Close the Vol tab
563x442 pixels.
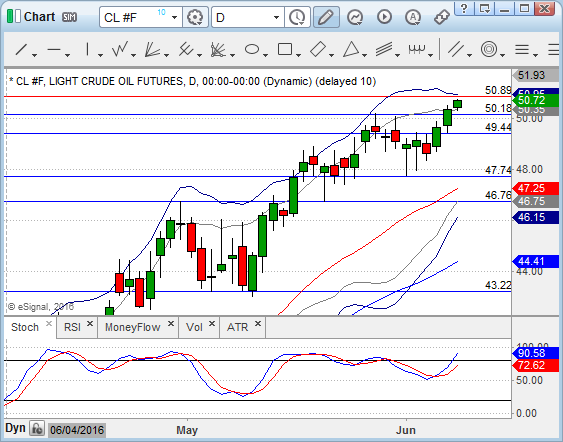(x=212, y=324)
